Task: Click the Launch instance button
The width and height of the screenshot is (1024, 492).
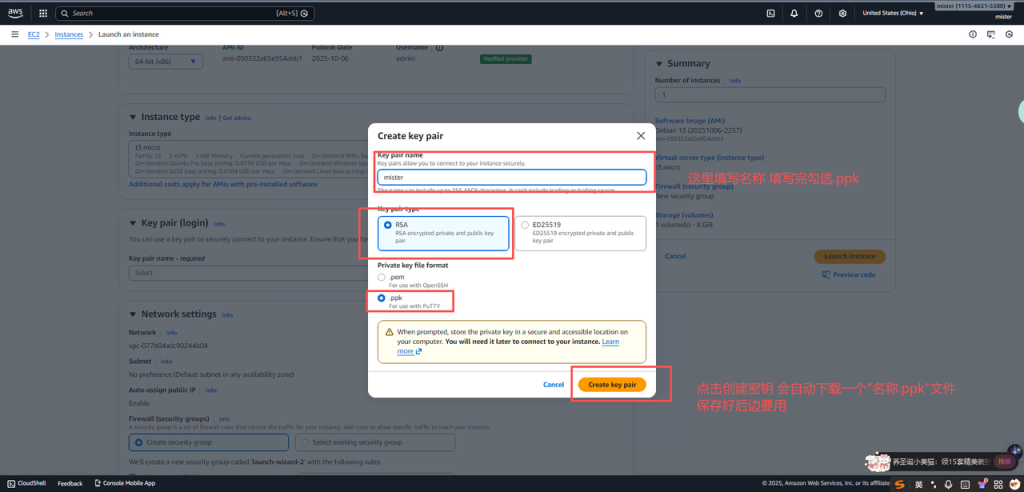Action: tap(850, 256)
